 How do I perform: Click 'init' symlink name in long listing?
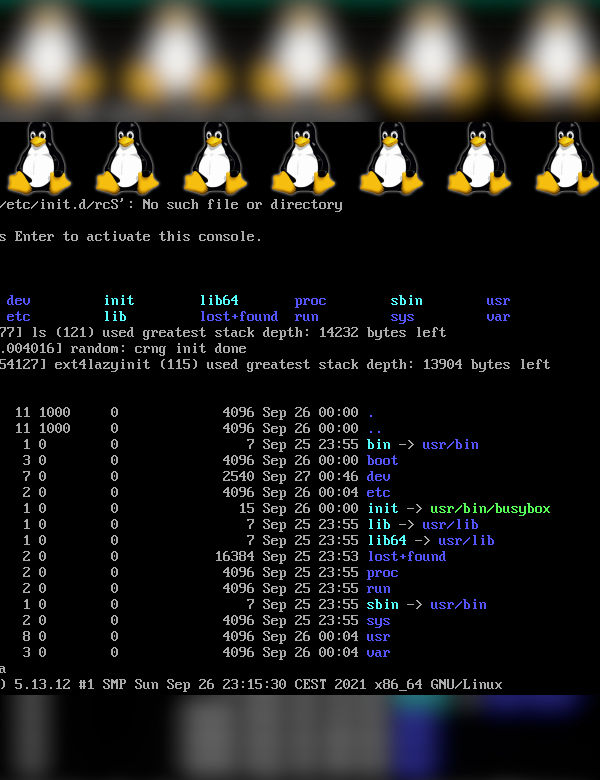click(383, 508)
